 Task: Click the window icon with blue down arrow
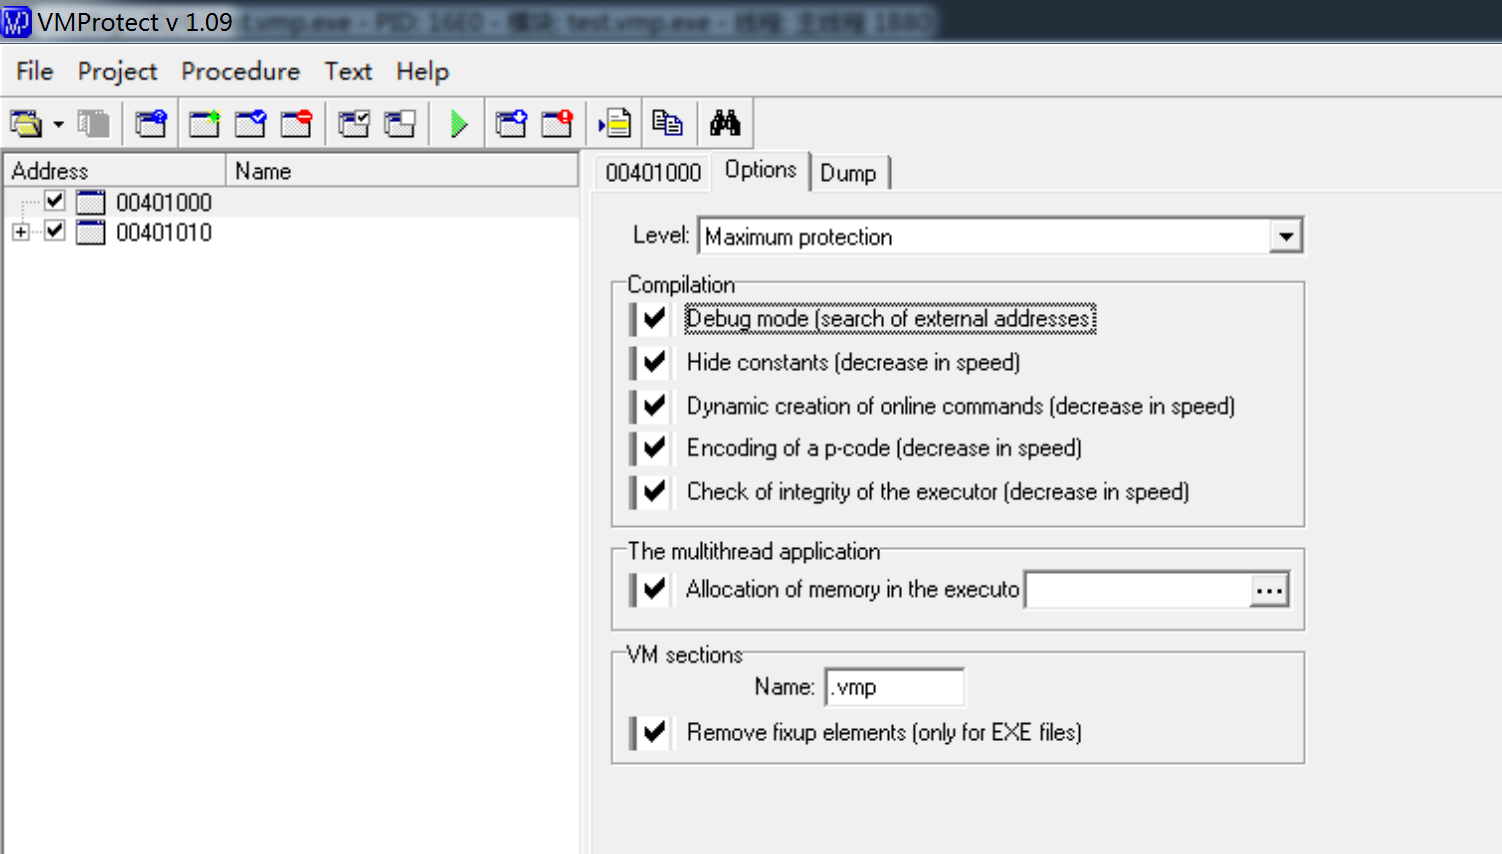[x=512, y=123]
